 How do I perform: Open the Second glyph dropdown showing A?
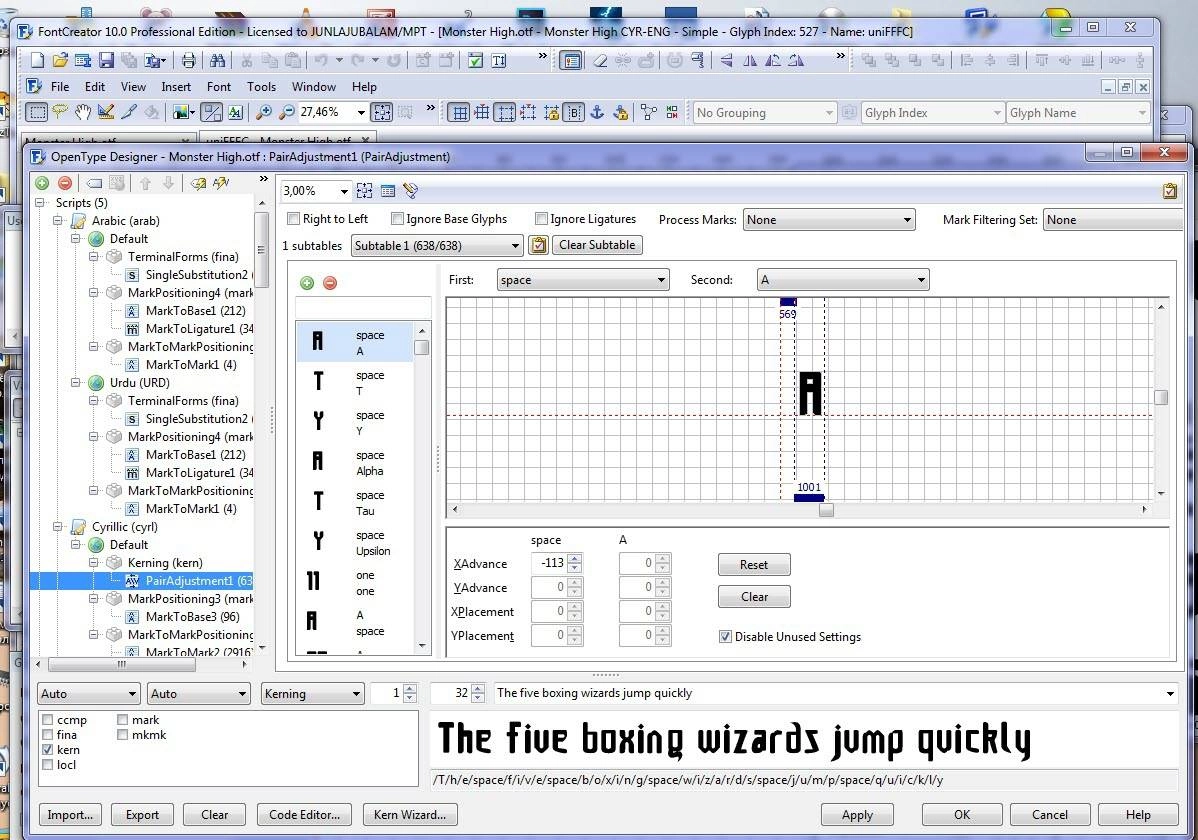pyautogui.click(x=843, y=280)
